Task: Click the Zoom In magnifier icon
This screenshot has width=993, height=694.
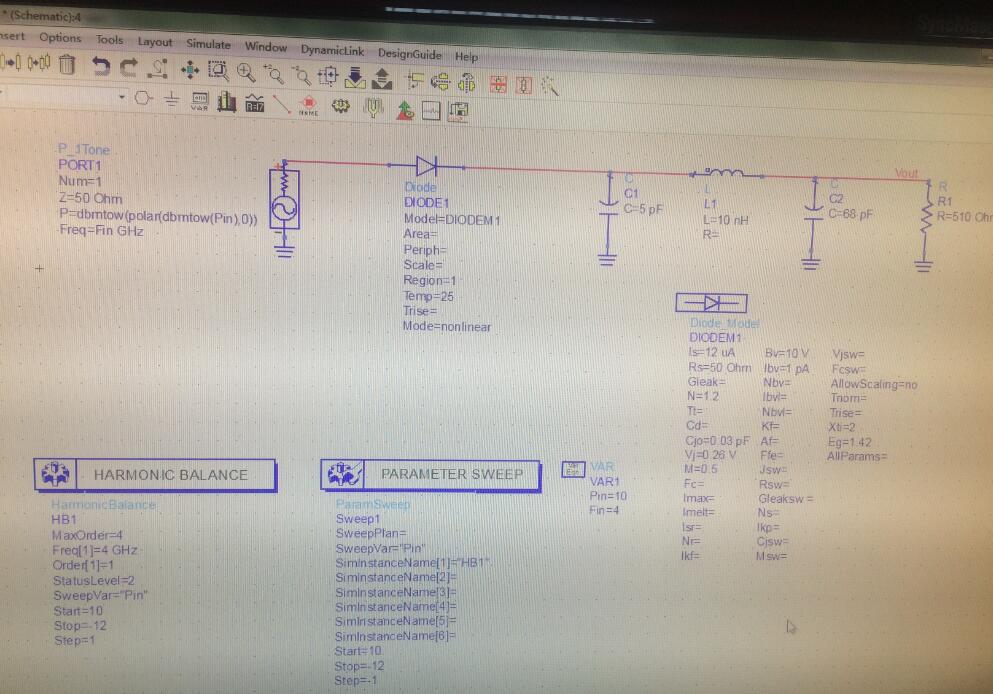Action: coord(246,72)
